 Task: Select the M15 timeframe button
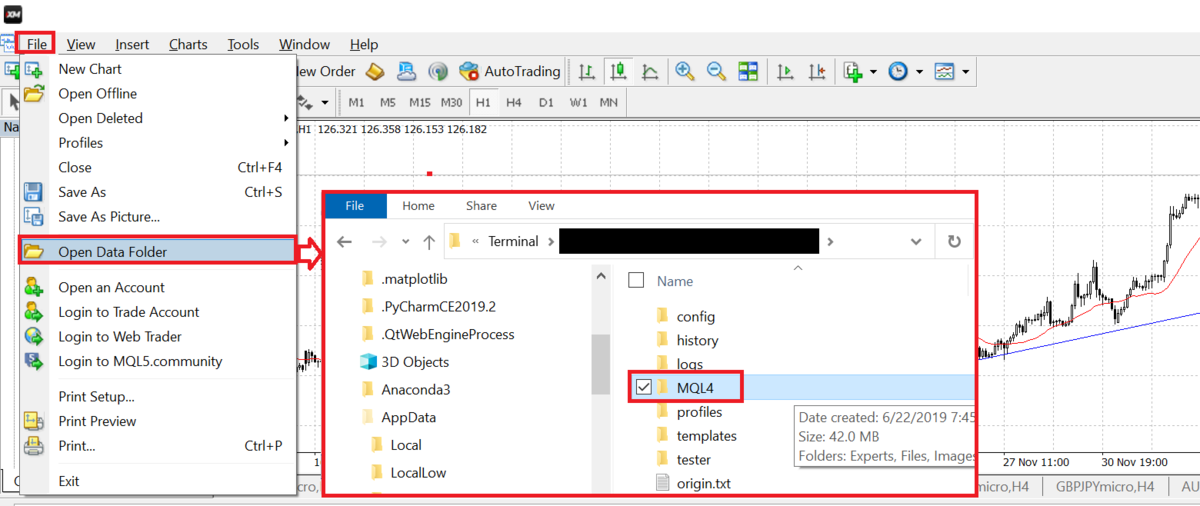tap(420, 102)
